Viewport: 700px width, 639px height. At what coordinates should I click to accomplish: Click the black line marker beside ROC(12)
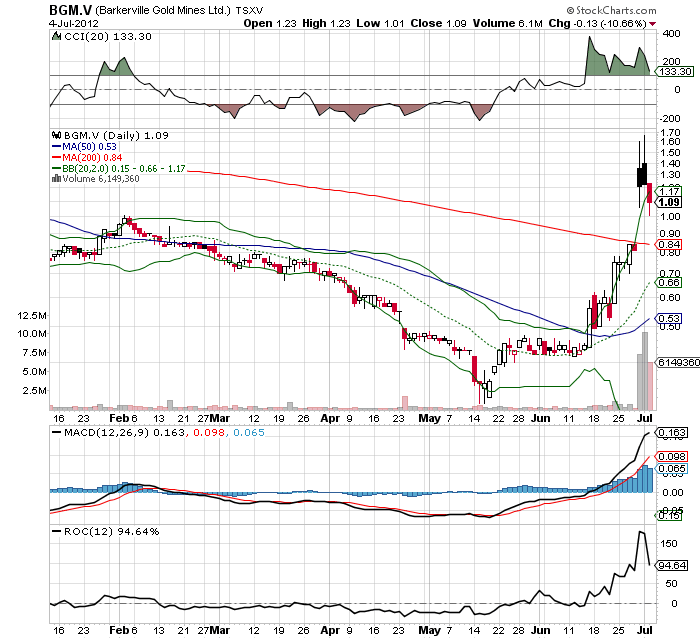[57, 531]
